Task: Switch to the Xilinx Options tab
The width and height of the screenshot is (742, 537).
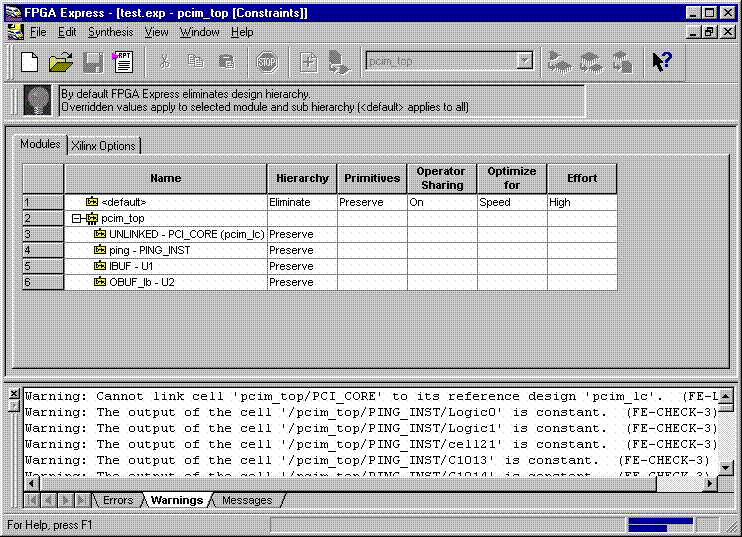Action: 103,146
